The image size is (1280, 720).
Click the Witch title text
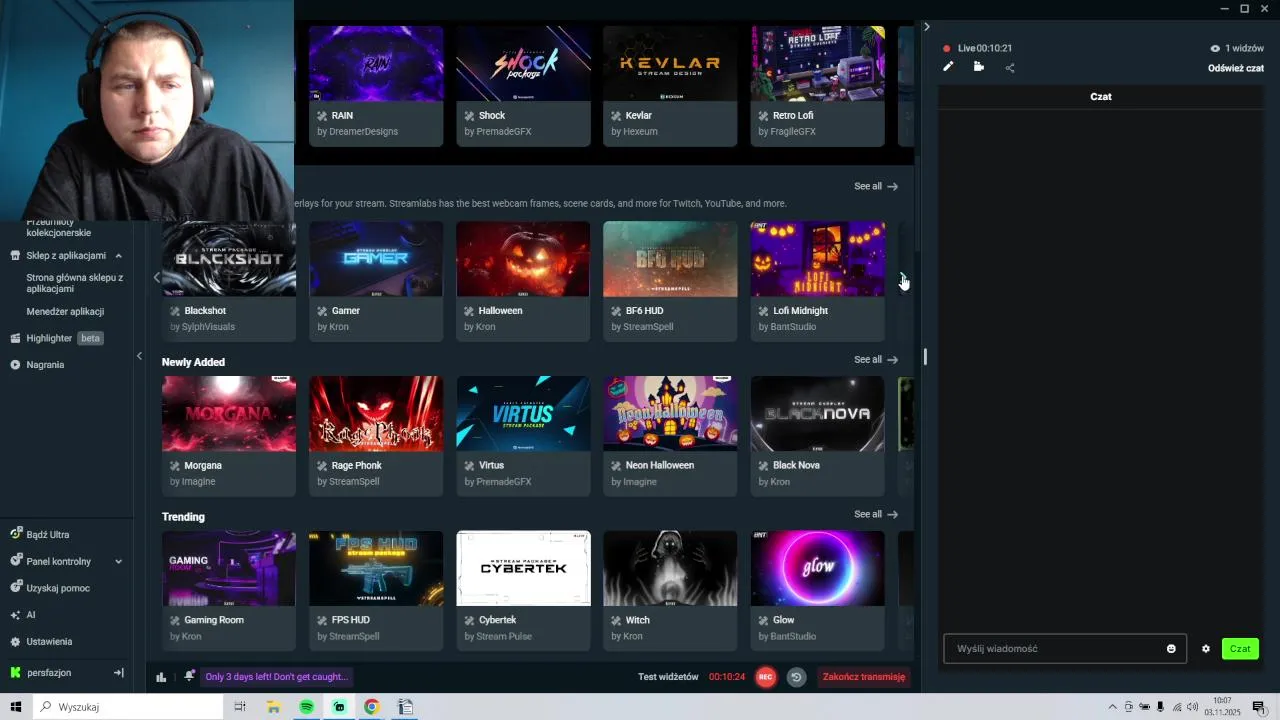637,621
